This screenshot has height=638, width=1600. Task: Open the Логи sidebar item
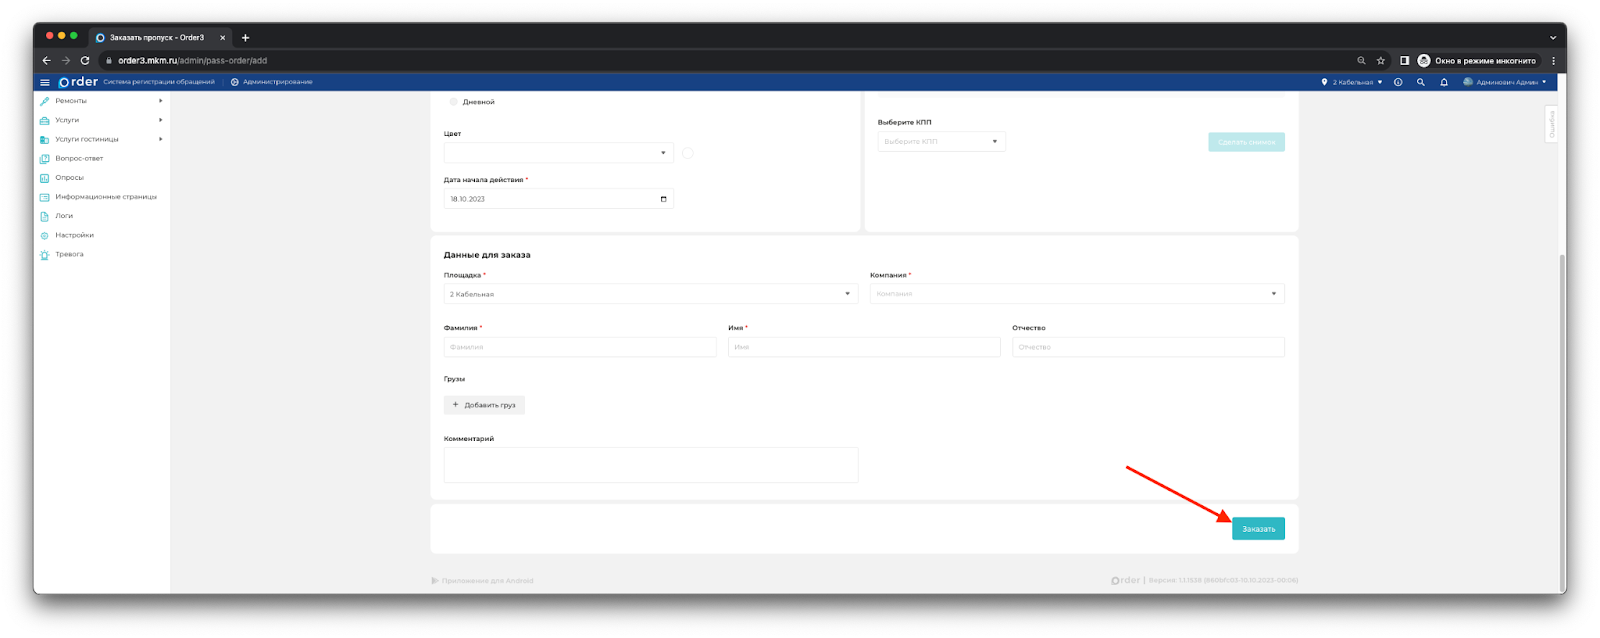coord(64,216)
